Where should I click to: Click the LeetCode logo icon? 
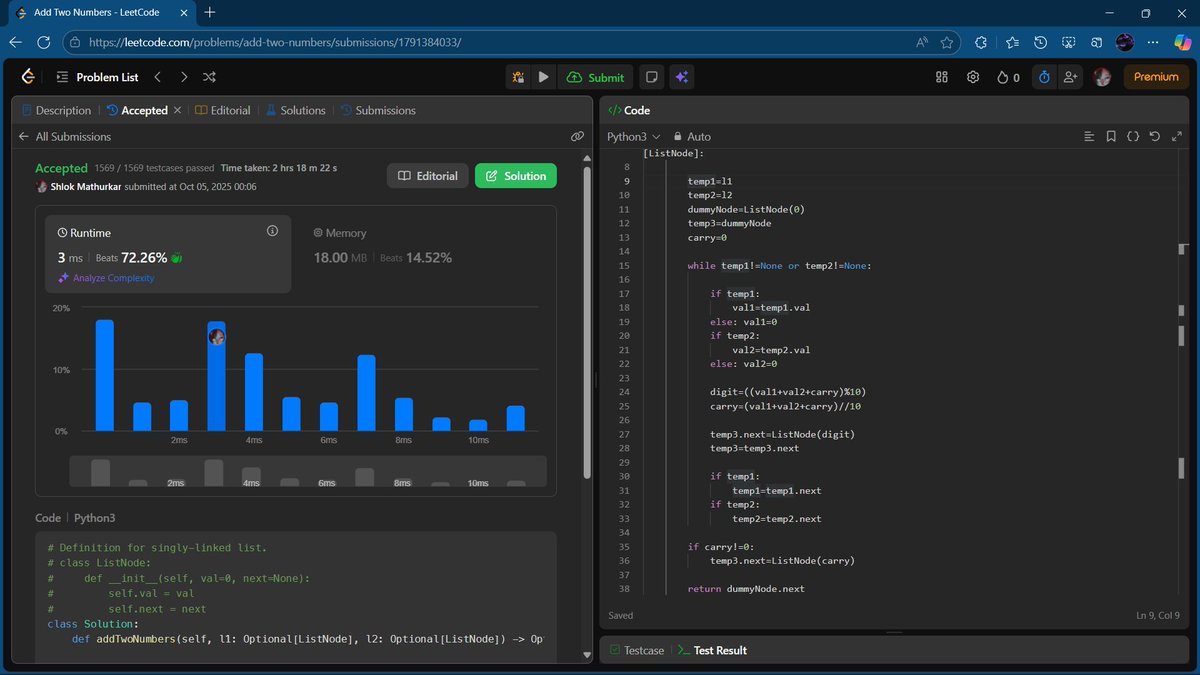(x=28, y=77)
